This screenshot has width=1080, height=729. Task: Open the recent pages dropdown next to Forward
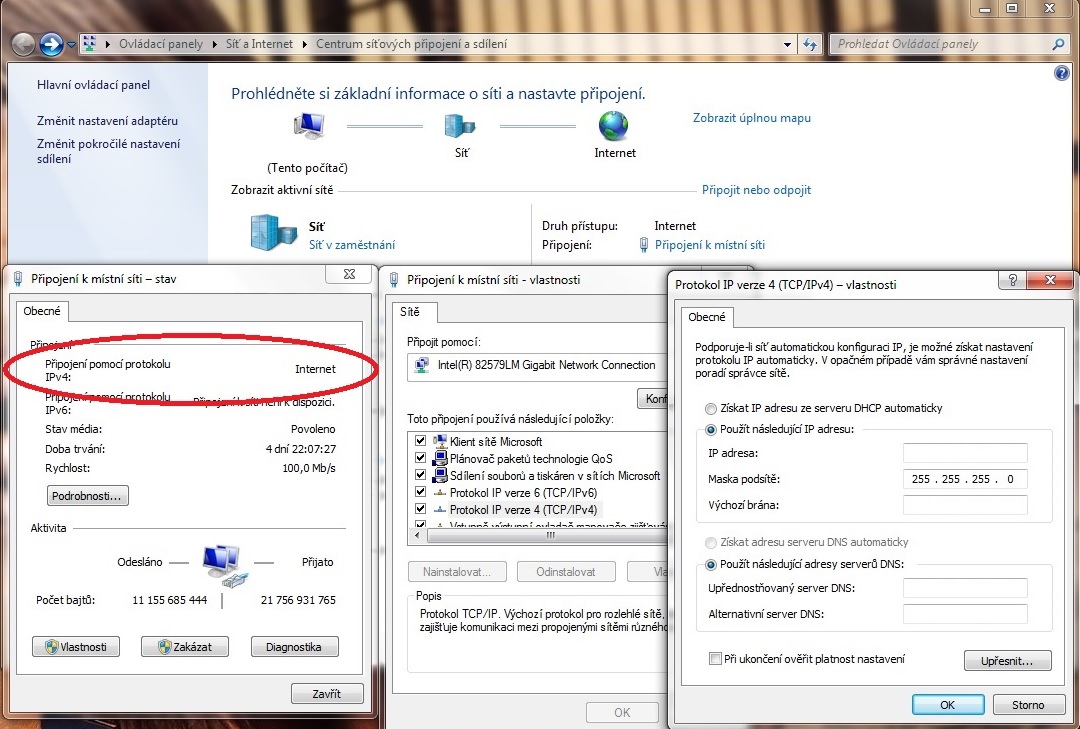coord(71,45)
